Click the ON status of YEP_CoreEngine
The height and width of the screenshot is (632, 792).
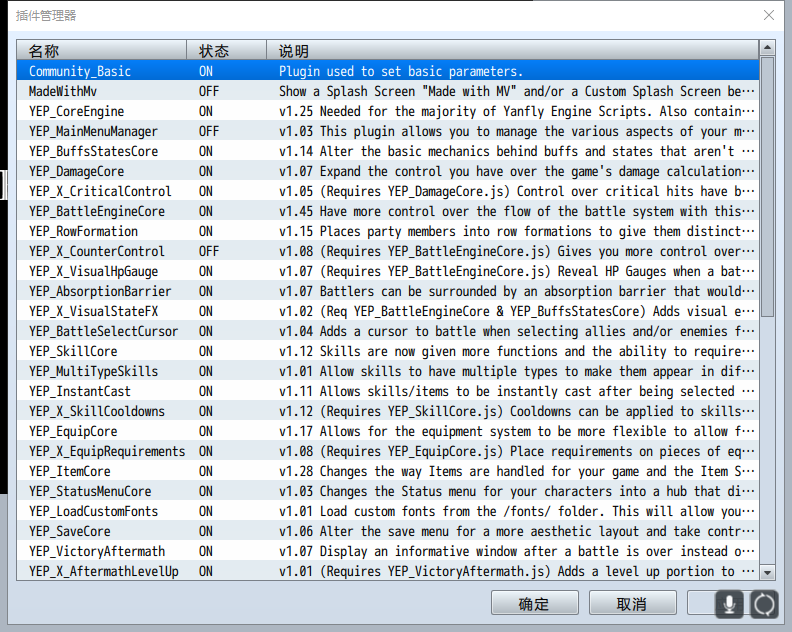tap(206, 111)
